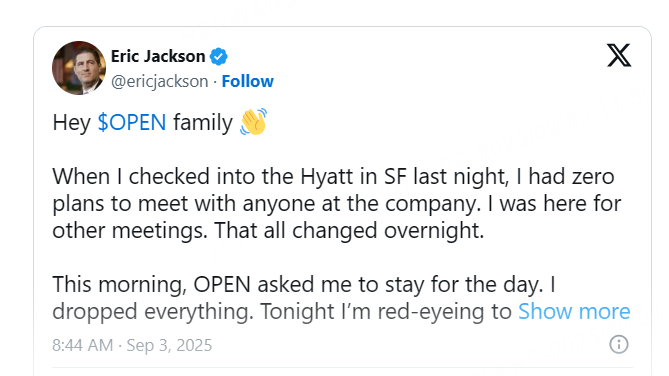Click the 8:44 AM time
The image size is (669, 376).
pyautogui.click(x=82, y=345)
